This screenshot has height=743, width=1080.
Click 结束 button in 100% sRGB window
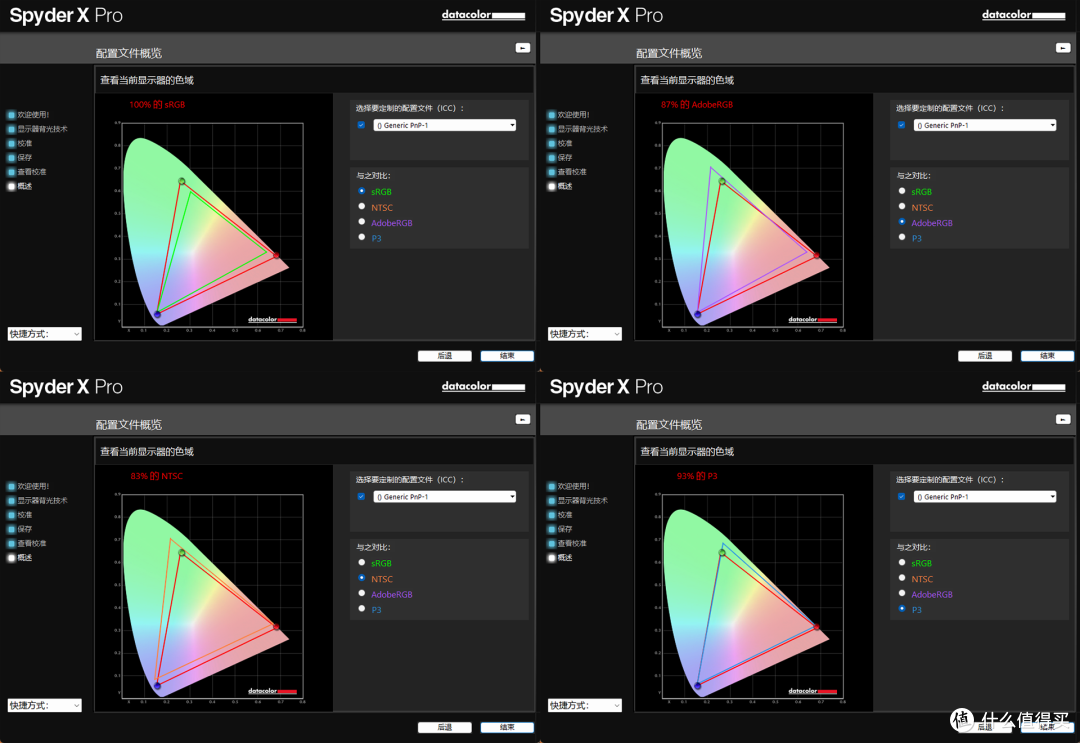[507, 356]
